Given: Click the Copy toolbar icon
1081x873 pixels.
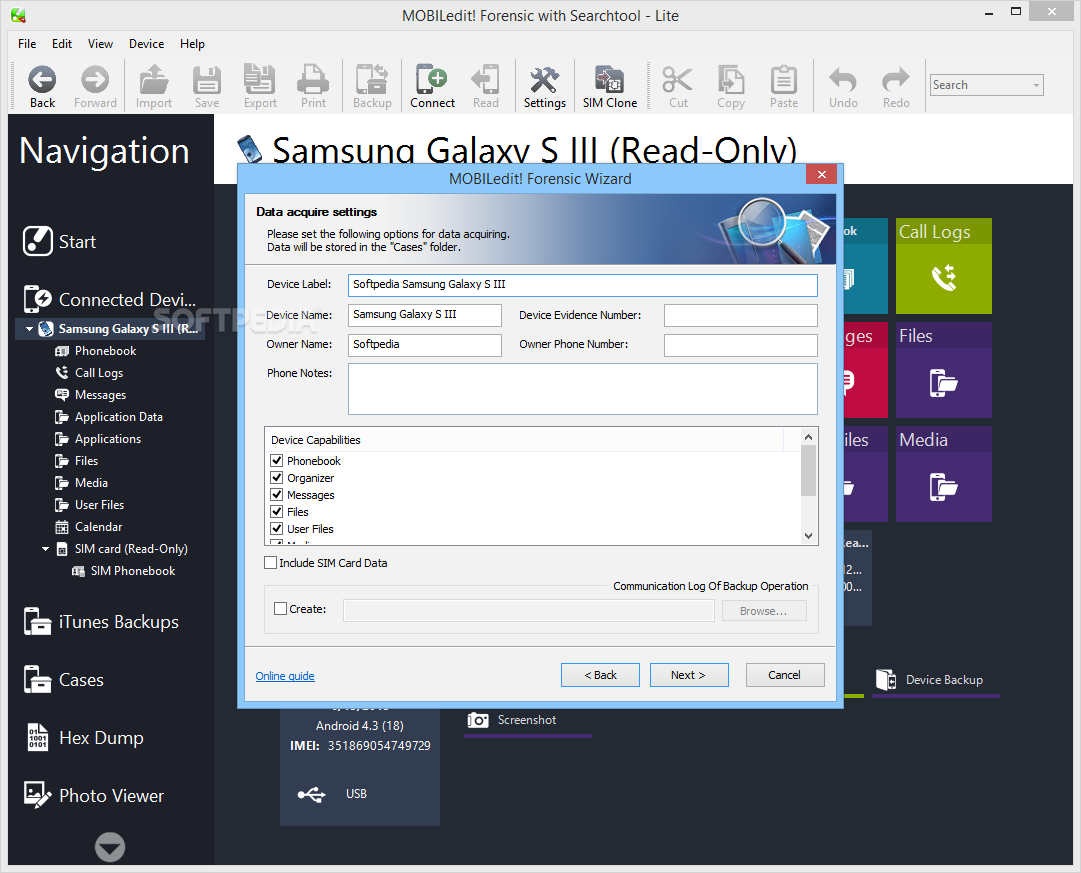Looking at the screenshot, I should tap(731, 86).
